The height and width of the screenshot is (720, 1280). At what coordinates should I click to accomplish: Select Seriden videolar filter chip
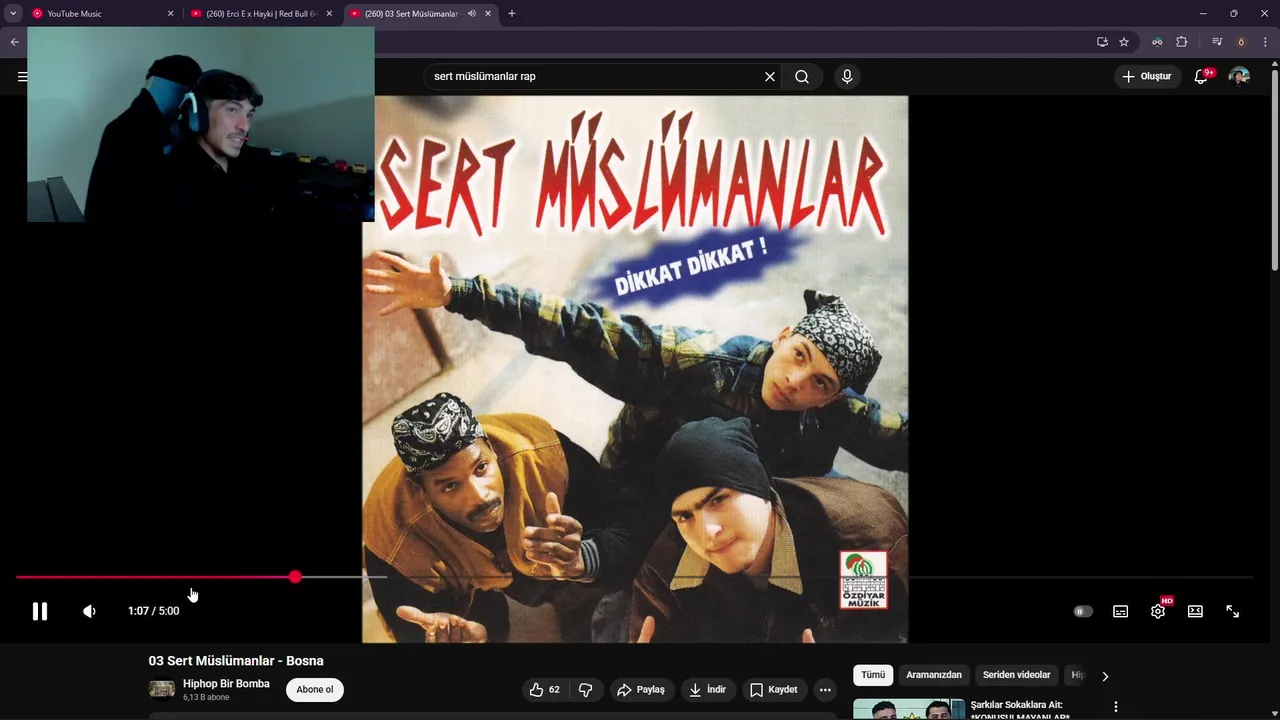(1017, 675)
